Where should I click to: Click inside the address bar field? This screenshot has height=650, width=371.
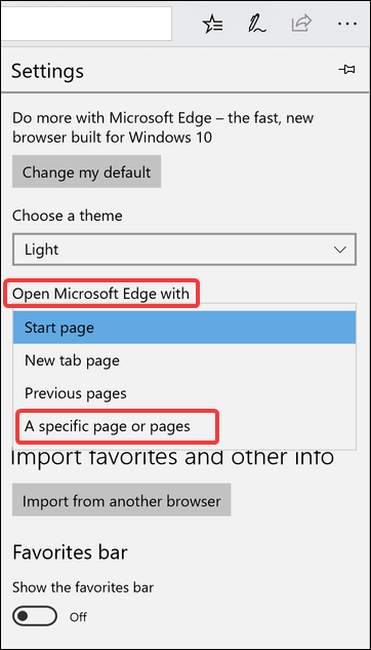pos(86,23)
